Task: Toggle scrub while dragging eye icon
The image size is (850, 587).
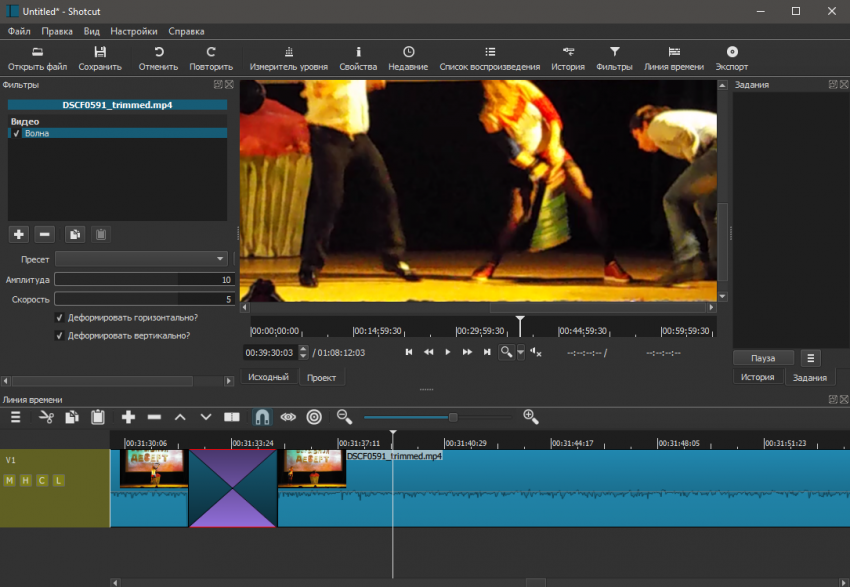Action: (x=288, y=417)
